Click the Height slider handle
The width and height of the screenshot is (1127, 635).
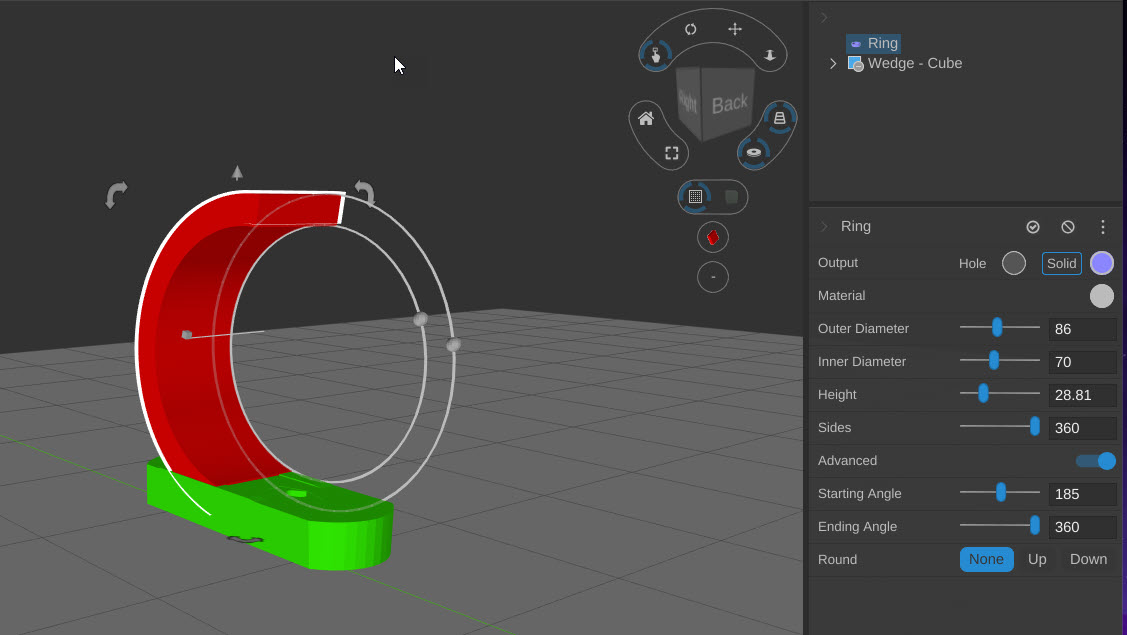[983, 393]
